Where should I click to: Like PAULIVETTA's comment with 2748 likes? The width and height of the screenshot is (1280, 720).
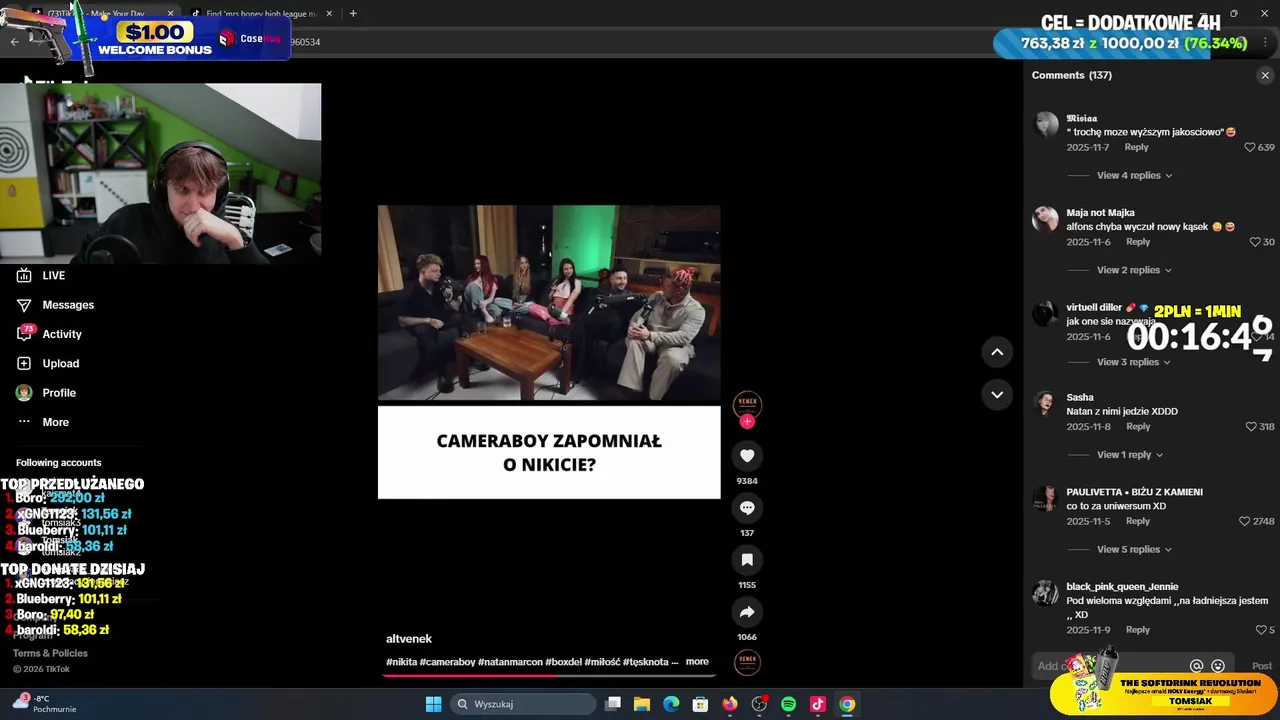pyautogui.click(x=1244, y=522)
